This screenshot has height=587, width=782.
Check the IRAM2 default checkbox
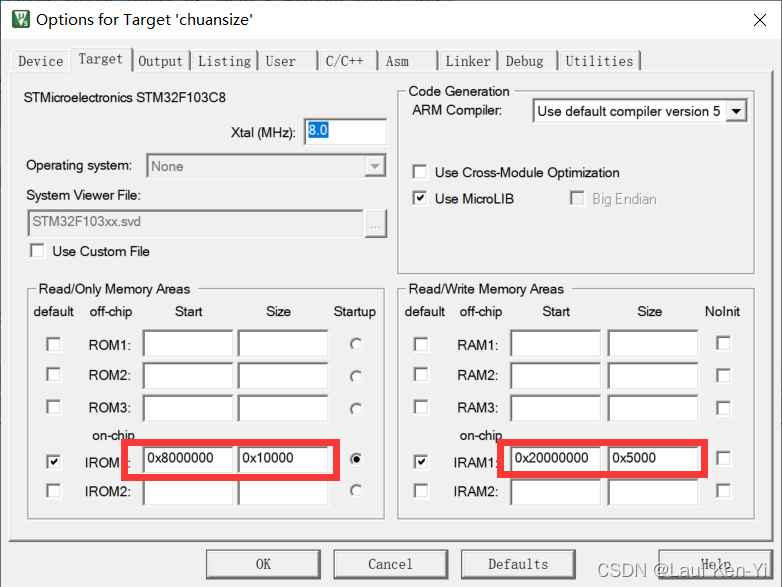pyautogui.click(x=421, y=491)
